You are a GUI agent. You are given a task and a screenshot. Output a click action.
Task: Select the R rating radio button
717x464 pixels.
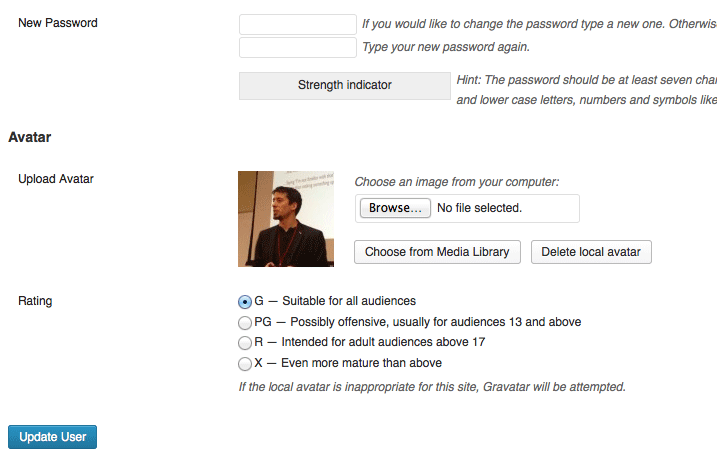[x=245, y=343]
